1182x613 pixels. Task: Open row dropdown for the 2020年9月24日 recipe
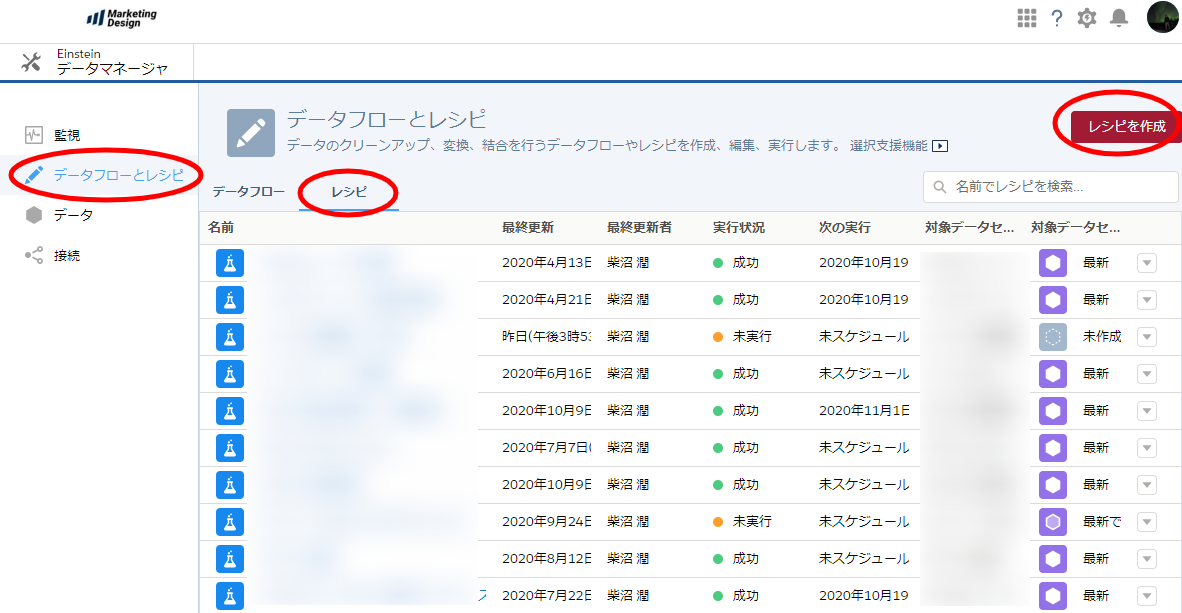tap(1147, 522)
